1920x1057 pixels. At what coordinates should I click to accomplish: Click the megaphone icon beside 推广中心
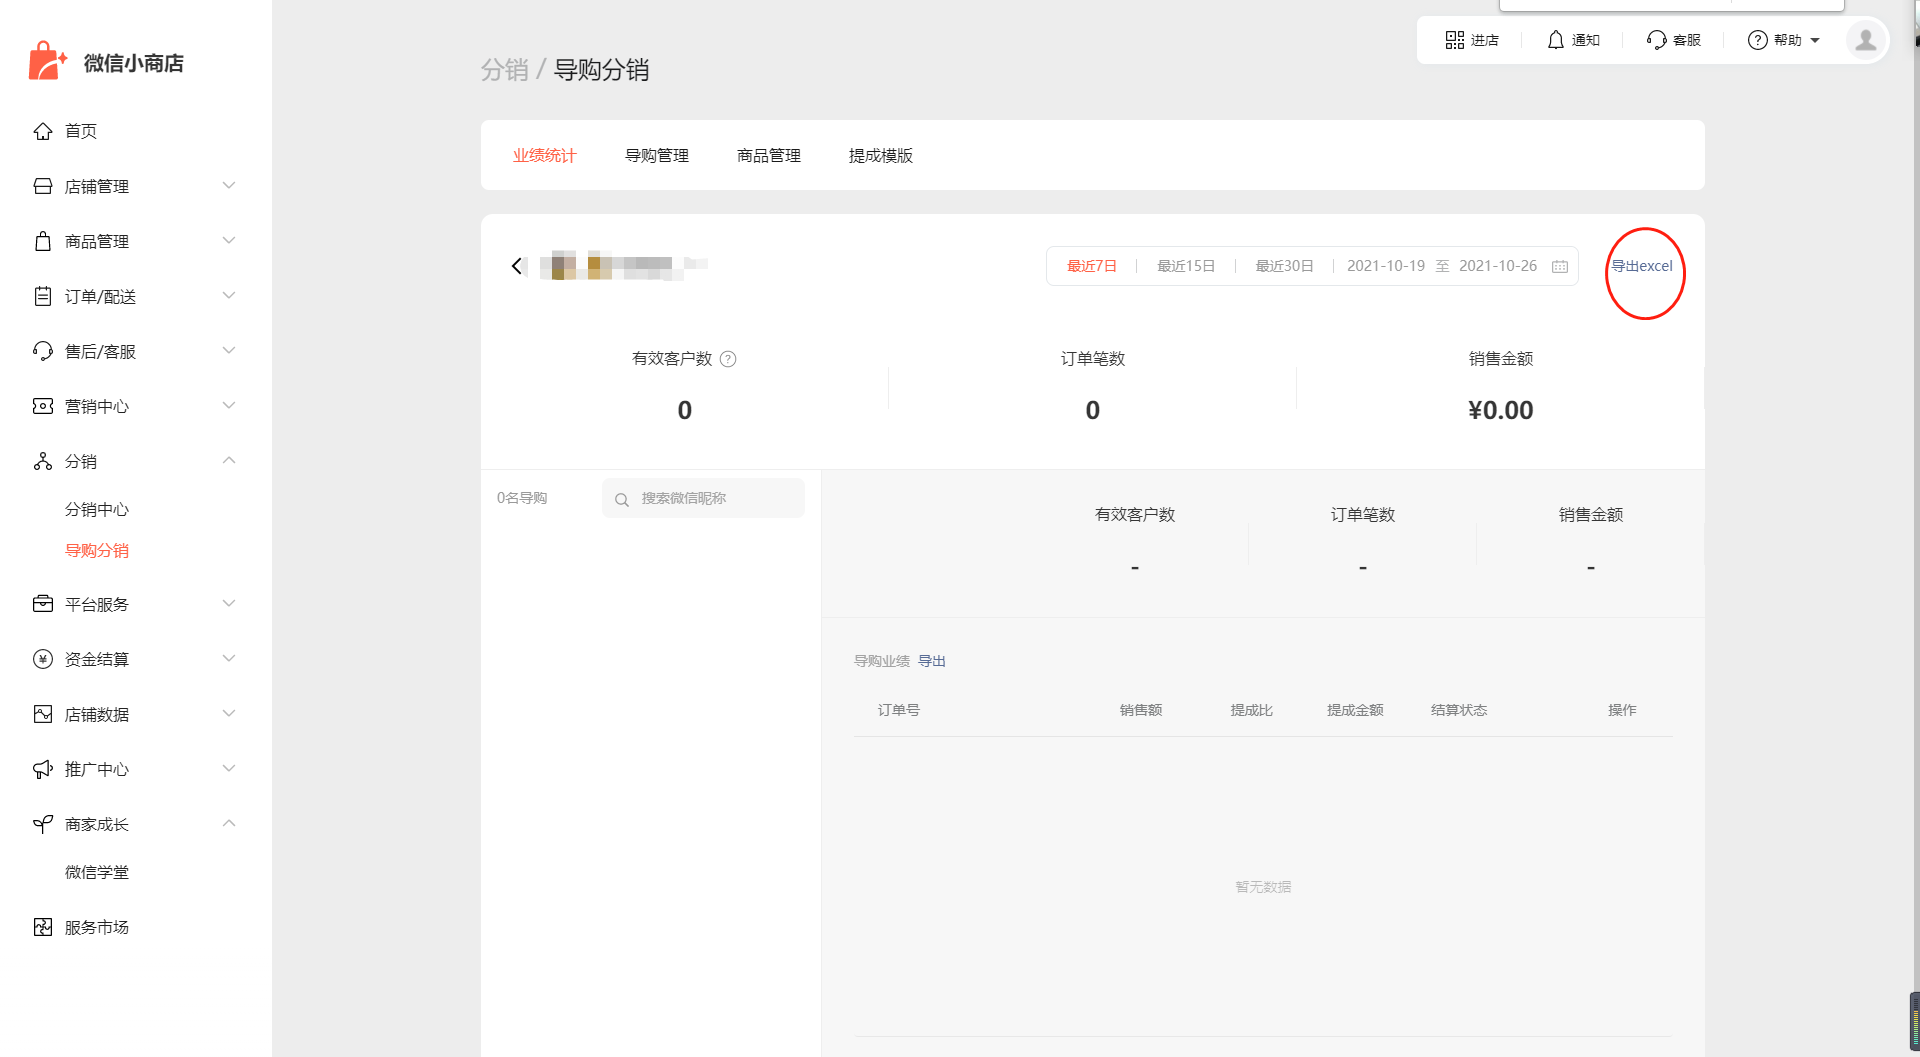[x=43, y=769]
